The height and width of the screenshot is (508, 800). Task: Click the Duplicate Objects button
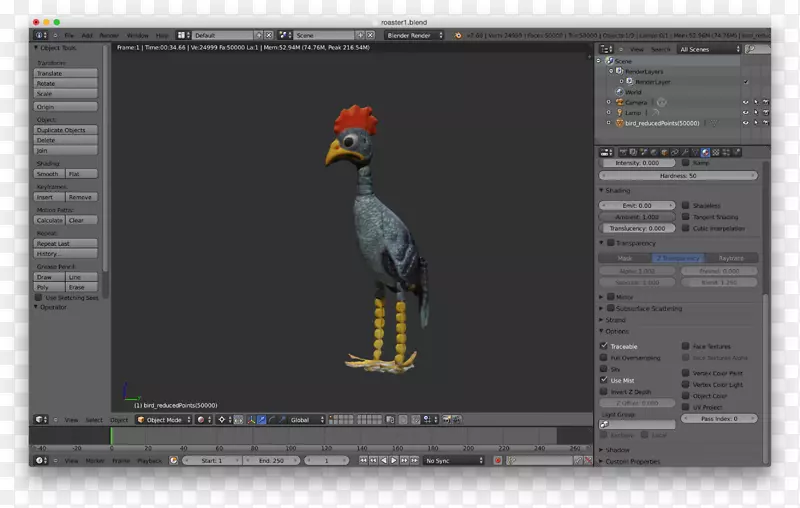pos(65,130)
